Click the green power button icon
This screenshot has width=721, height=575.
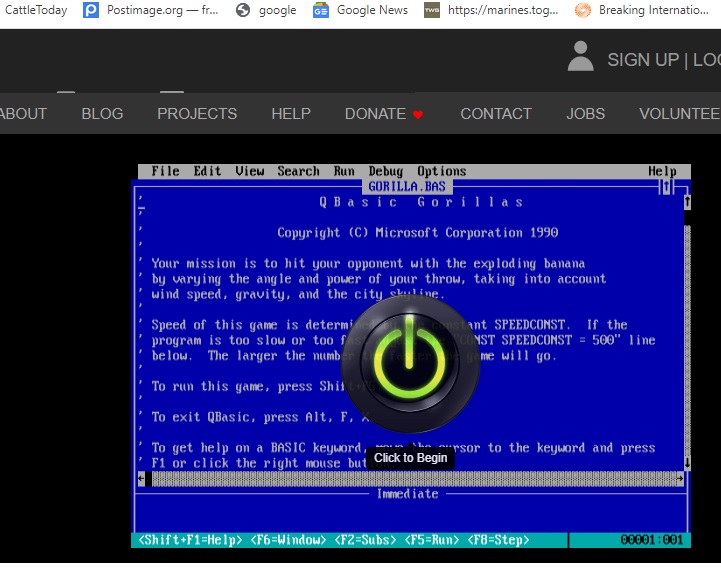410,365
